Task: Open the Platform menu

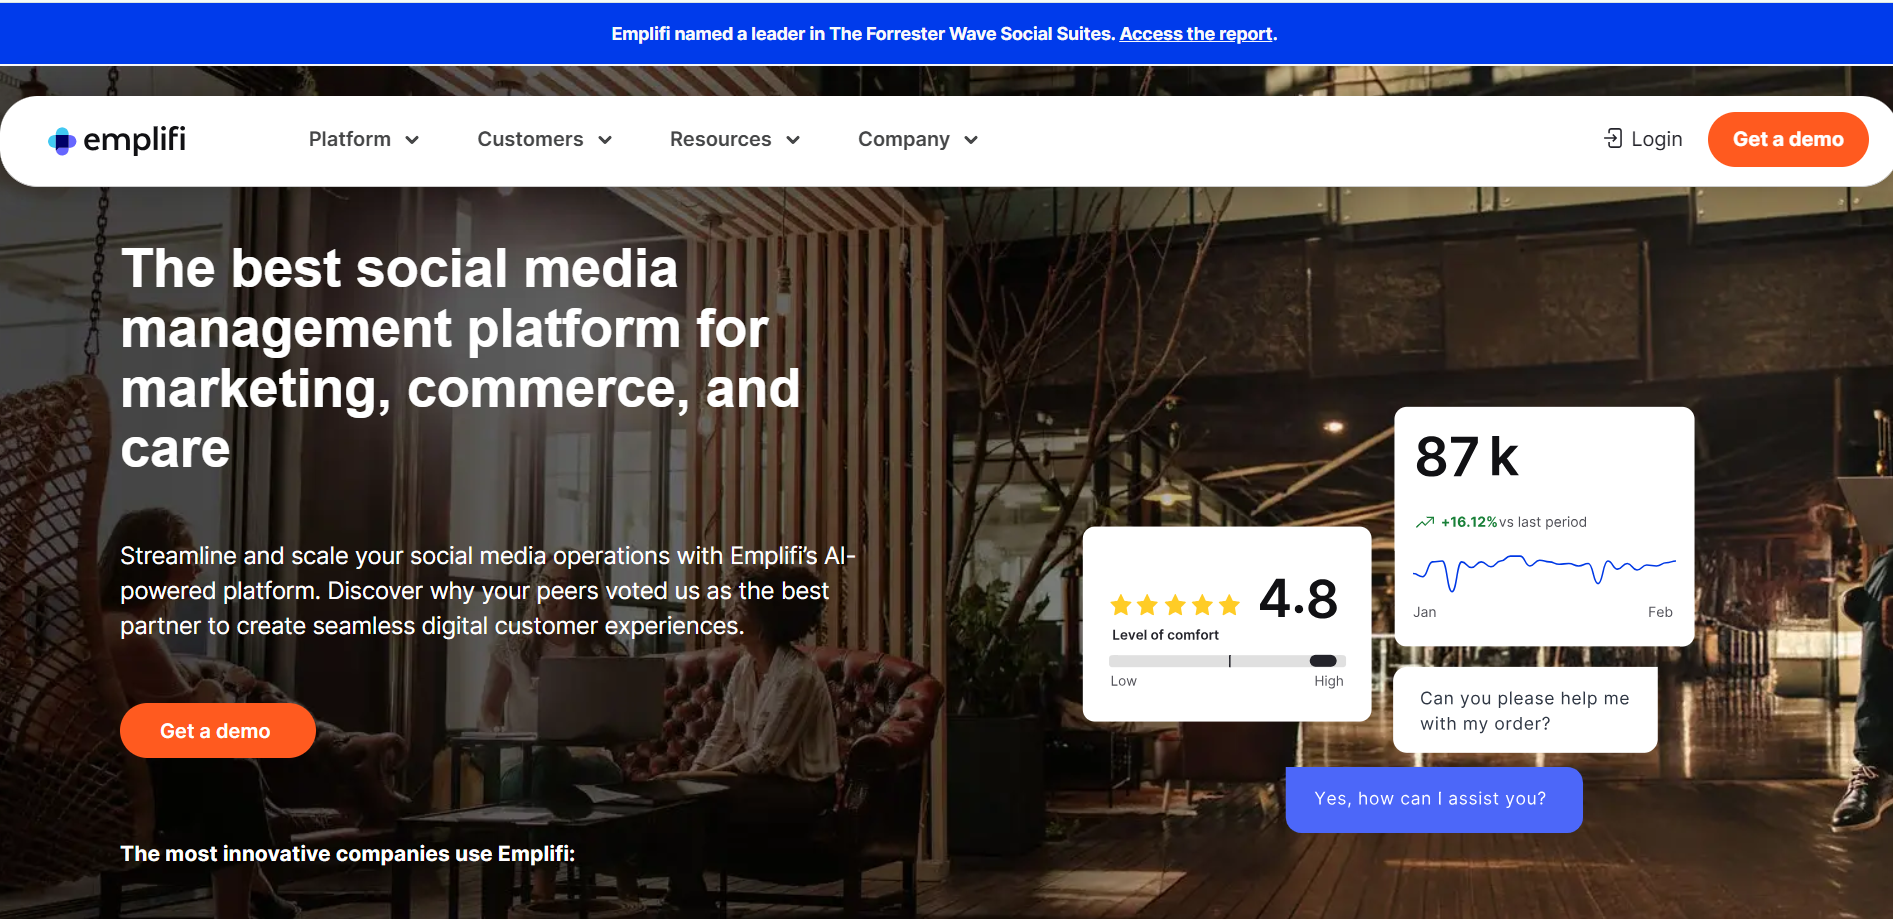Action: (x=364, y=139)
